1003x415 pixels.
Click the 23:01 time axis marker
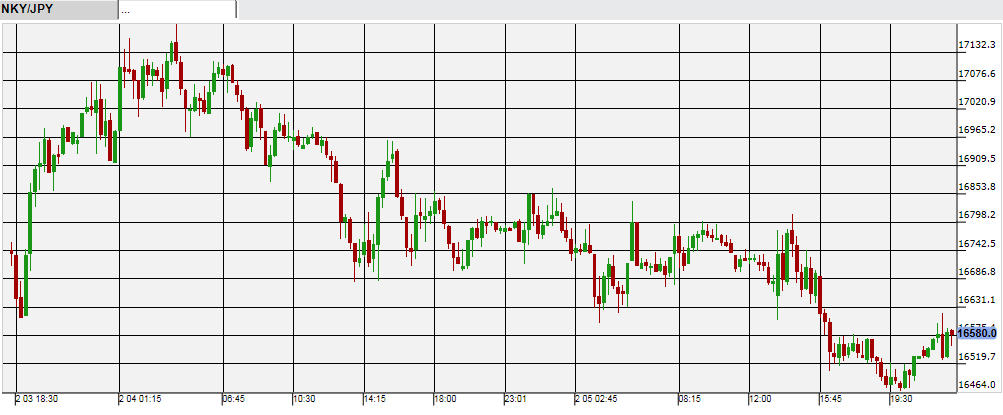515,399
